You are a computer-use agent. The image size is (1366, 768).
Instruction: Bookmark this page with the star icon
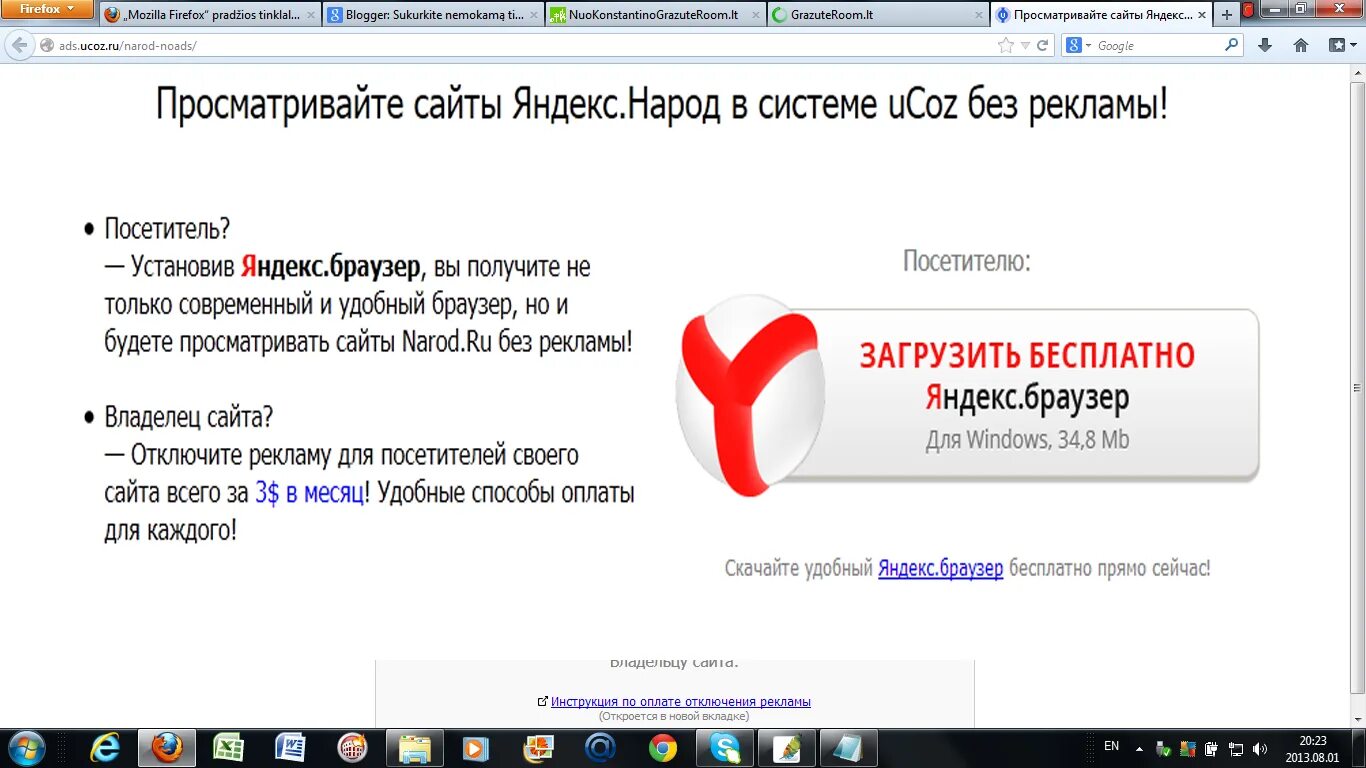(1006, 46)
